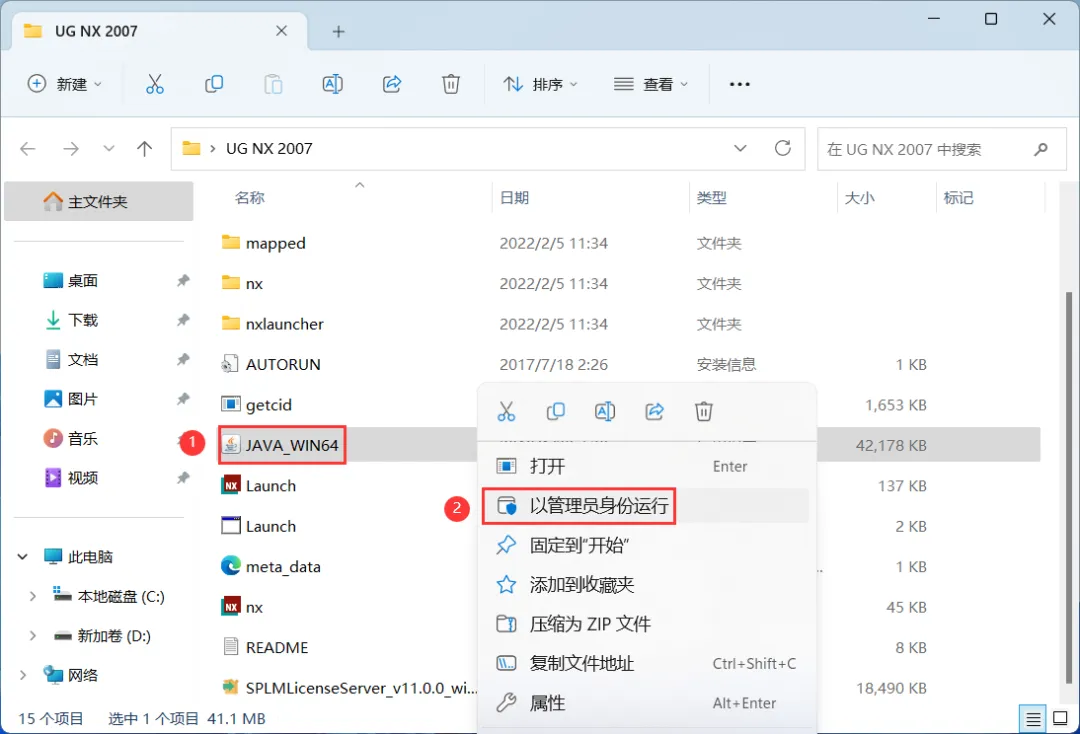This screenshot has width=1080, height=734.
Task: Click the vertical scrollbar of the file list
Action: pyautogui.click(x=1068, y=486)
